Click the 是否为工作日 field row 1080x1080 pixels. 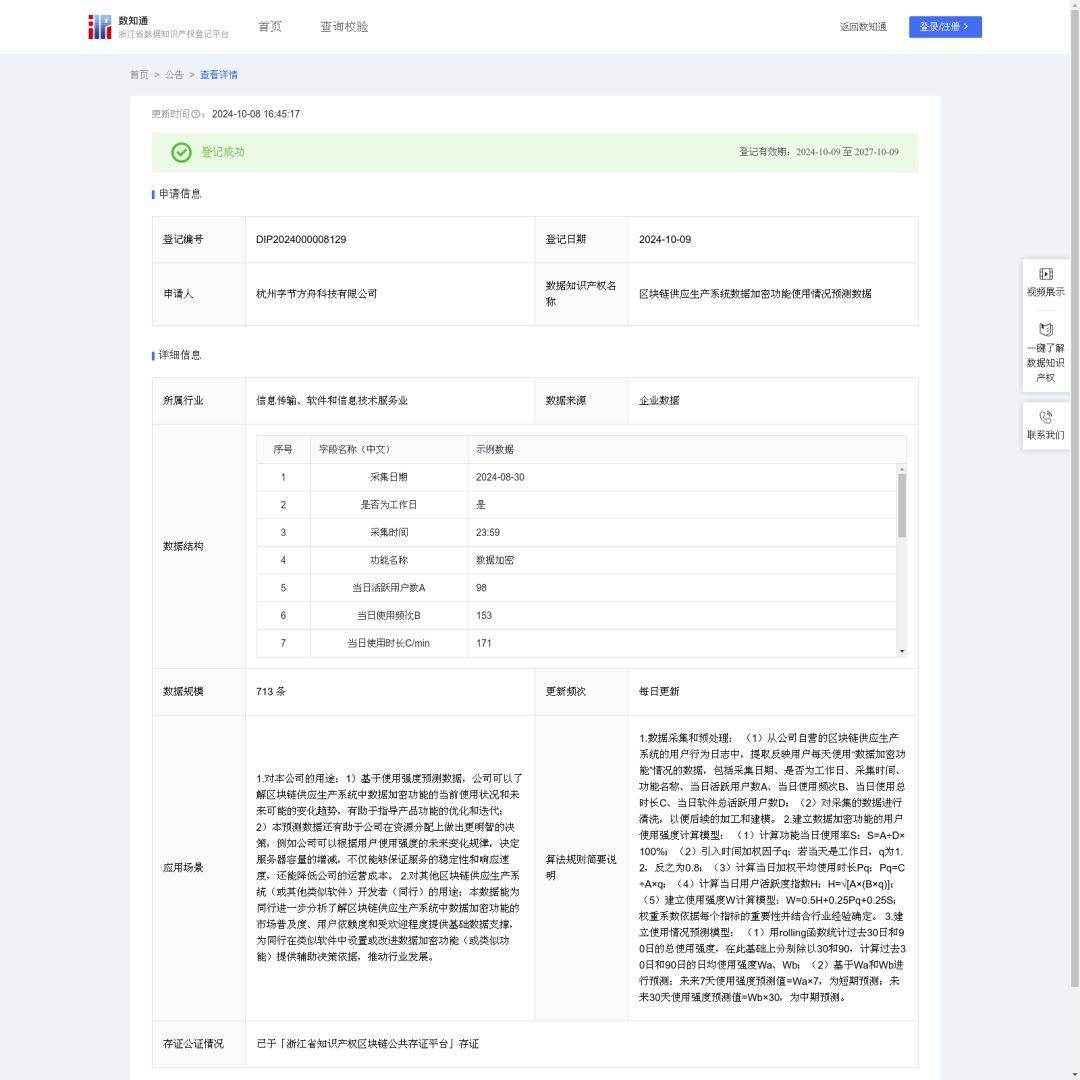tap(577, 504)
